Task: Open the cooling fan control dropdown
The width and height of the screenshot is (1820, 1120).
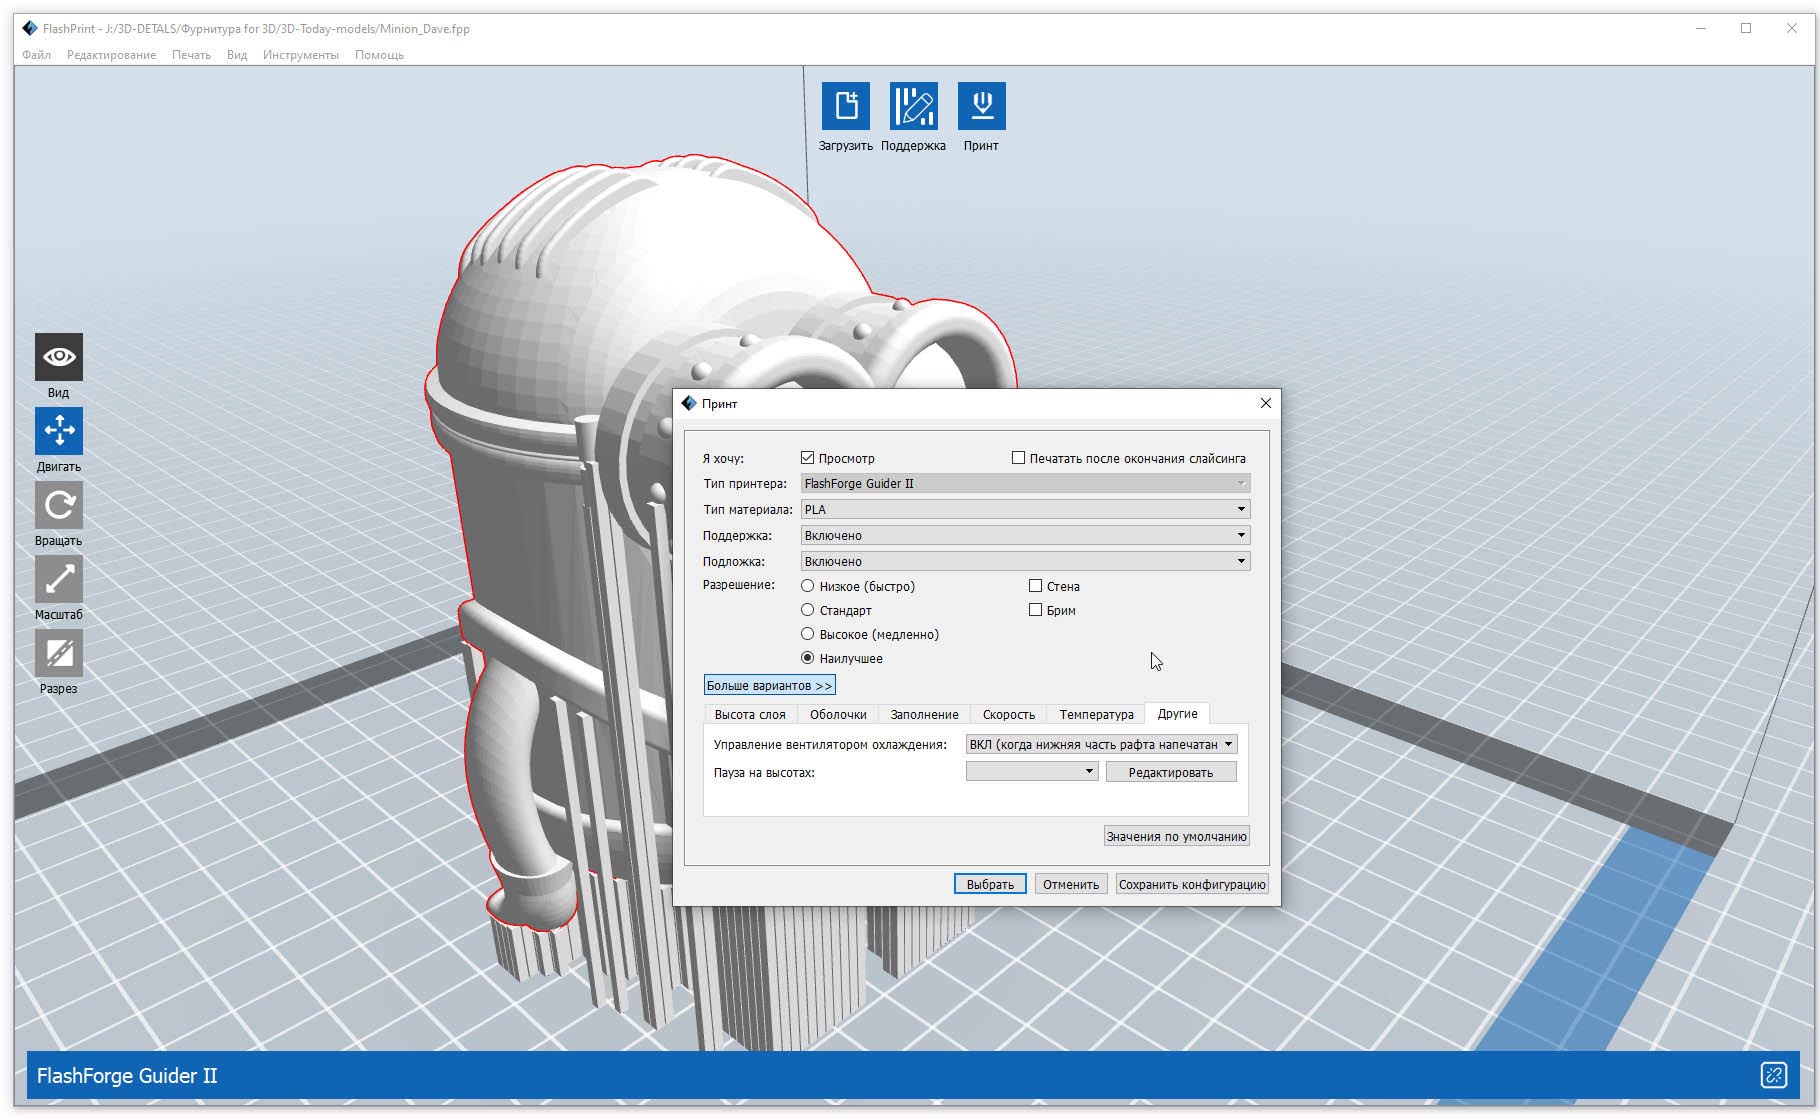Action: coord(1101,744)
